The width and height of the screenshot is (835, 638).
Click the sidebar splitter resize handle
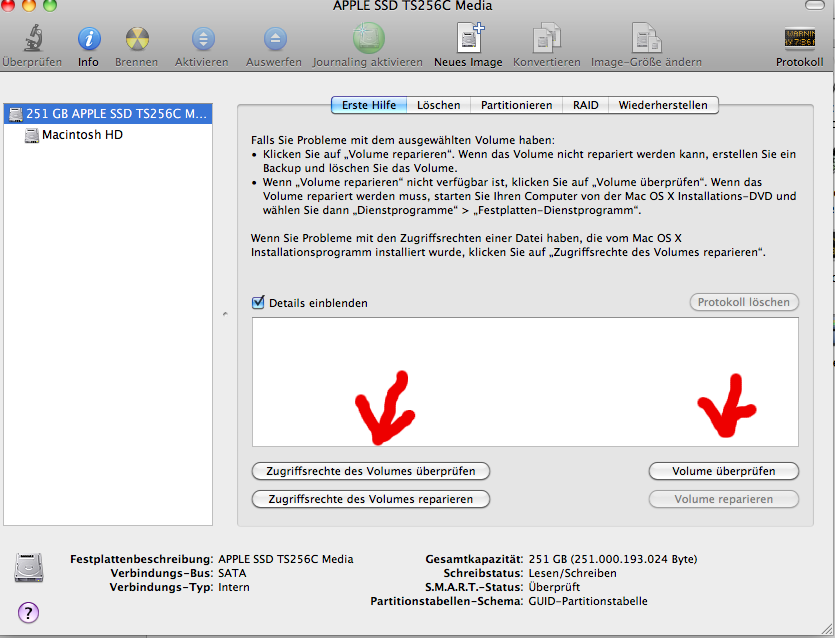(224, 314)
